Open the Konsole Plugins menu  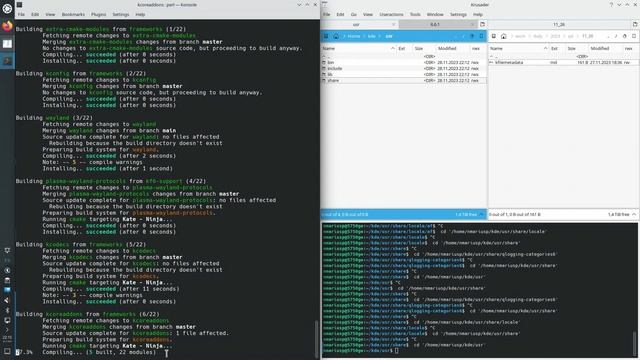click(98, 14)
